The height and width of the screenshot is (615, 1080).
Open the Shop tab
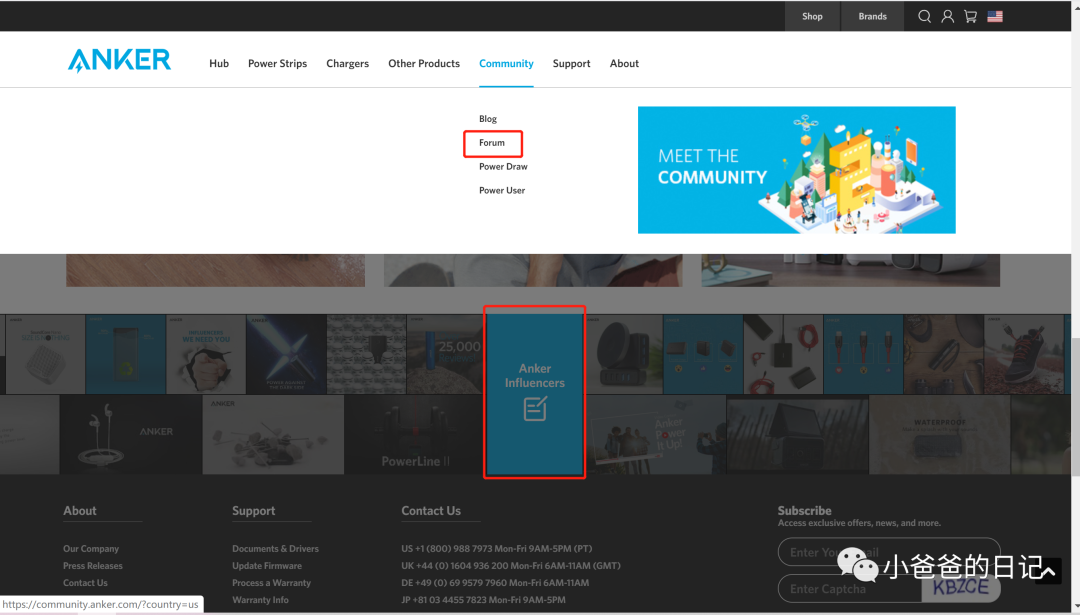point(812,16)
